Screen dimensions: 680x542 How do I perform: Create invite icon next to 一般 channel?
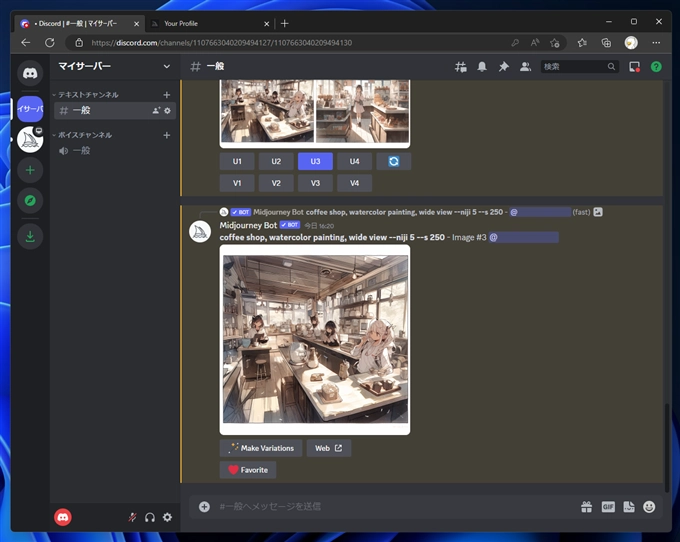[156, 111]
